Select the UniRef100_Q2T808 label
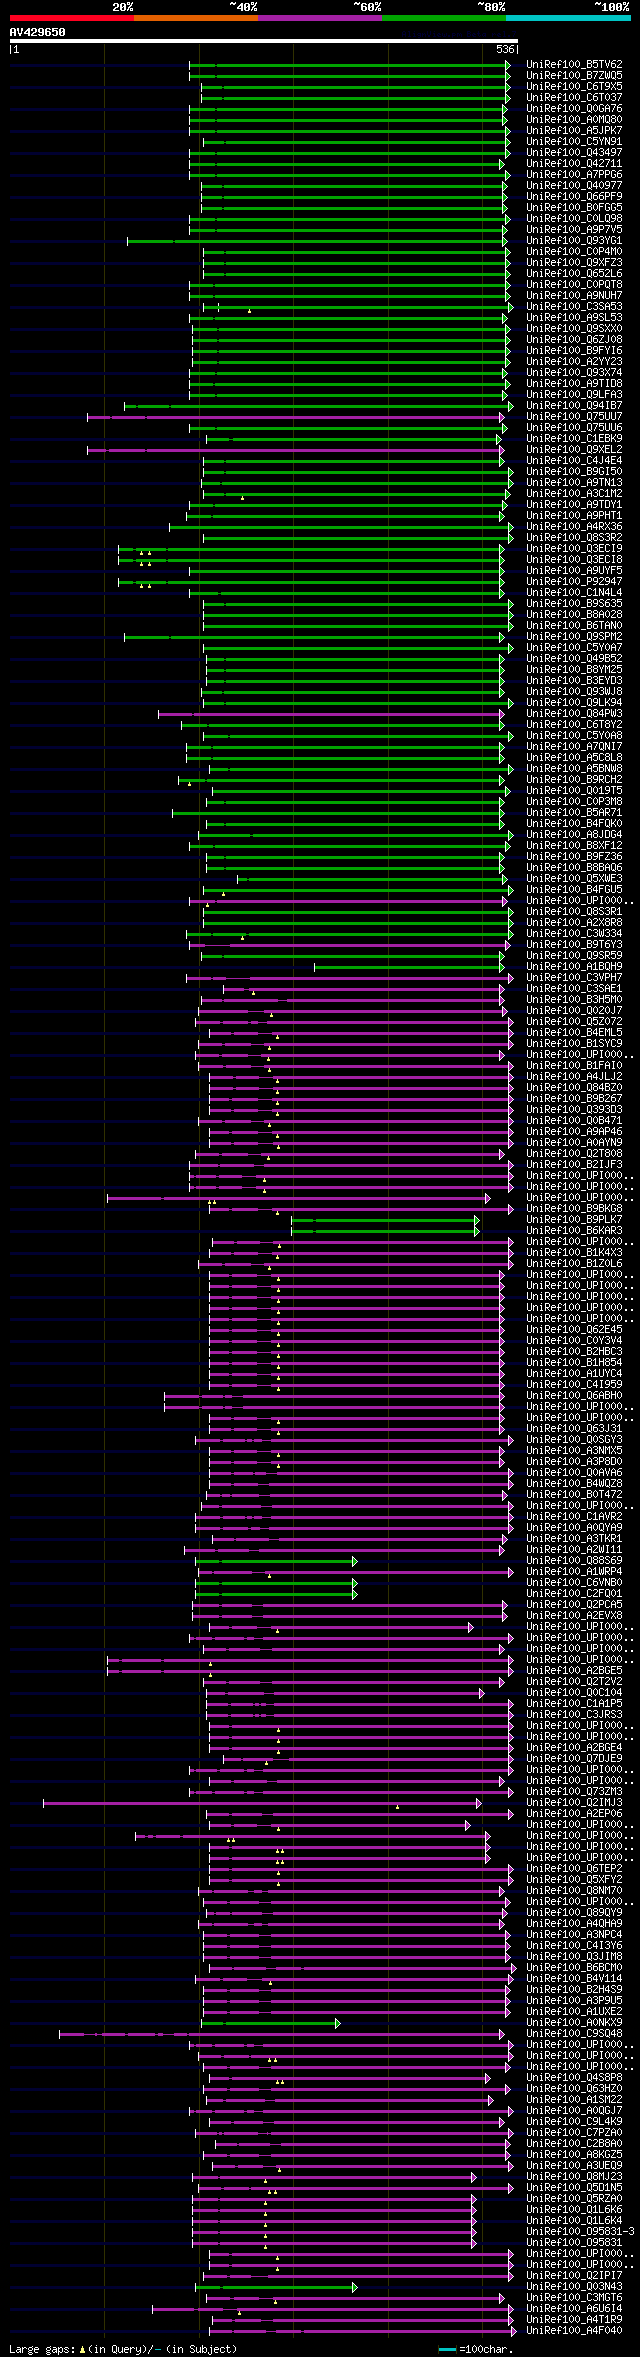This screenshot has width=640, height=2357. tap(574, 1154)
